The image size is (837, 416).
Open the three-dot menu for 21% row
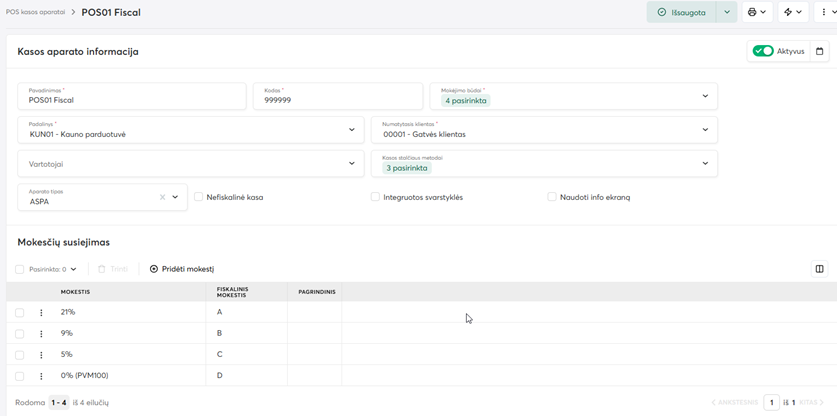click(x=41, y=313)
